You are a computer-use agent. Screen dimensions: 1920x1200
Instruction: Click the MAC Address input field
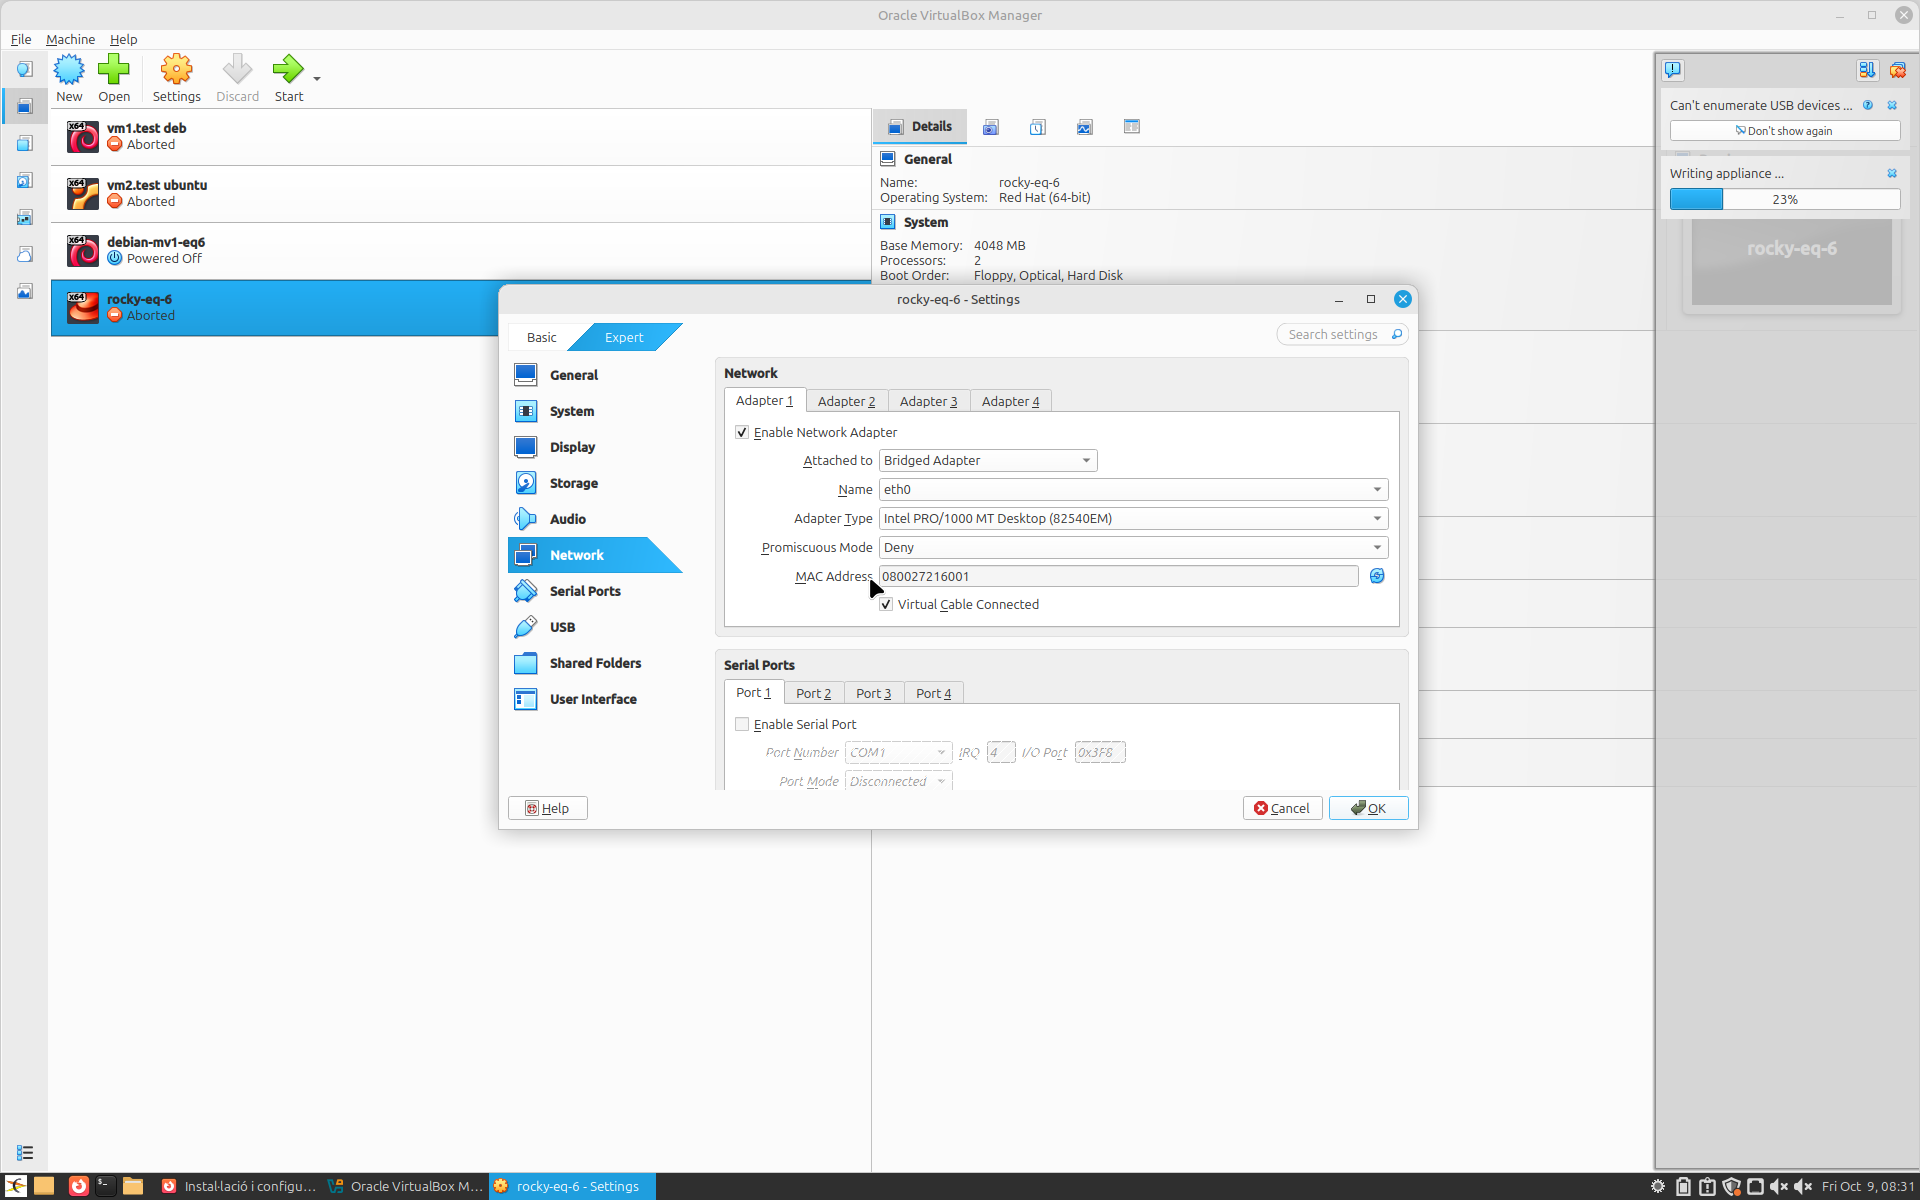pyautogui.click(x=1118, y=576)
